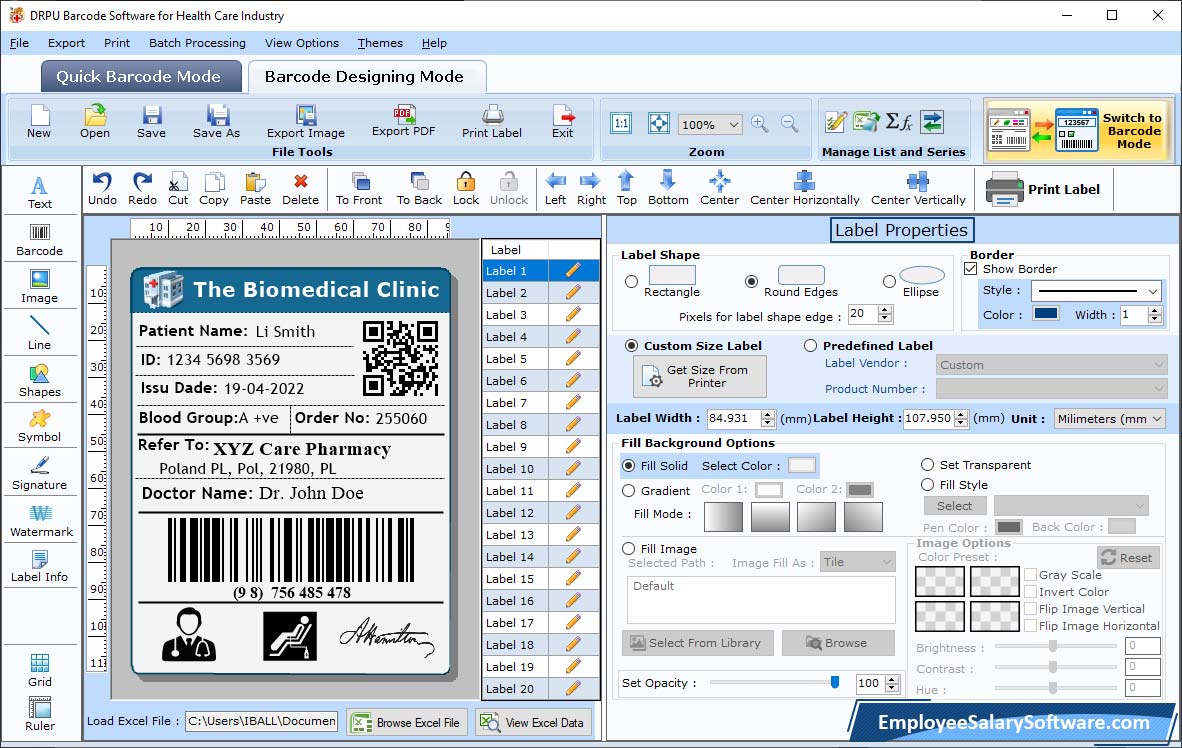The image size is (1182, 748).
Task: Select the Text tool in sidebar
Action: pos(39,192)
